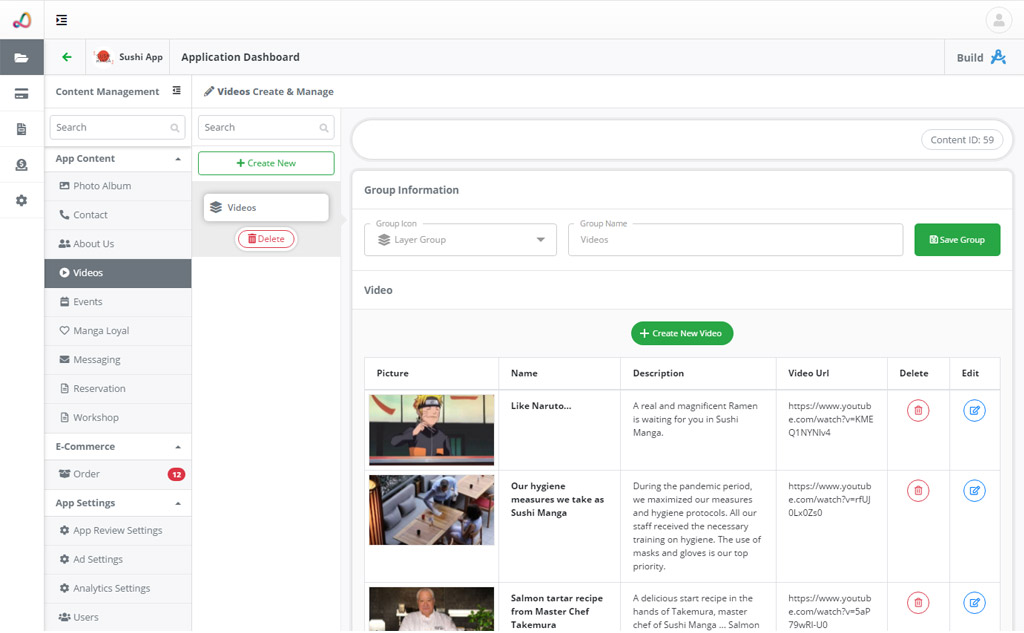The height and width of the screenshot is (633, 1024).
Task: Open the Naruto video thumbnail
Action: point(432,430)
